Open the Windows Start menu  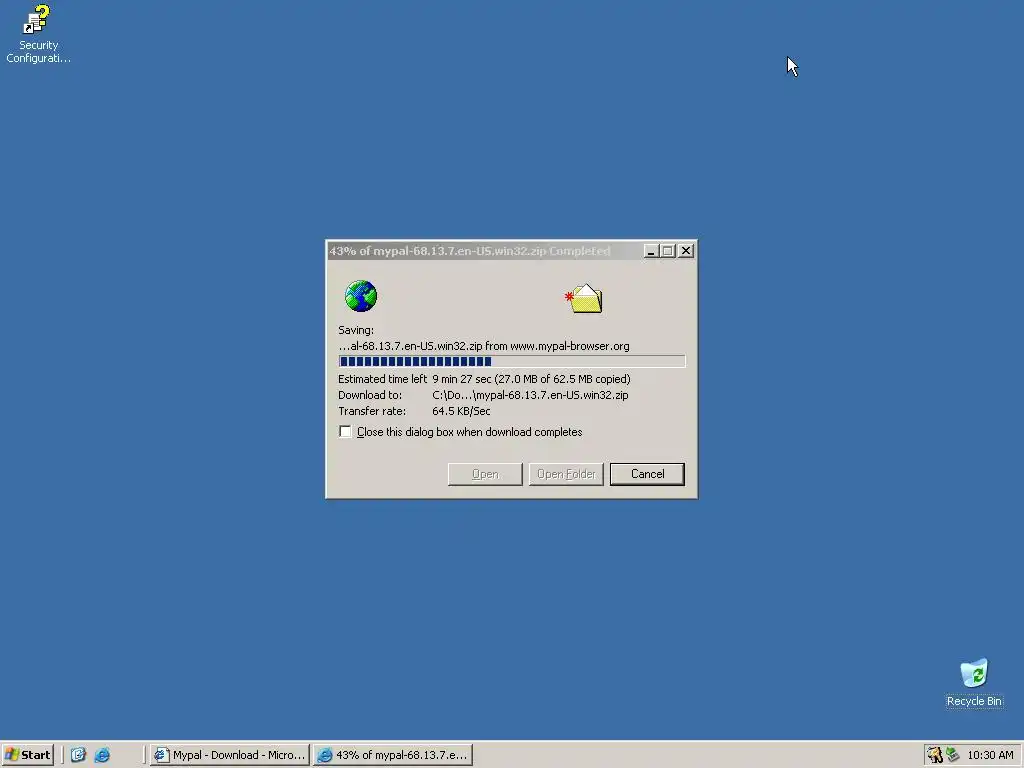(27, 755)
